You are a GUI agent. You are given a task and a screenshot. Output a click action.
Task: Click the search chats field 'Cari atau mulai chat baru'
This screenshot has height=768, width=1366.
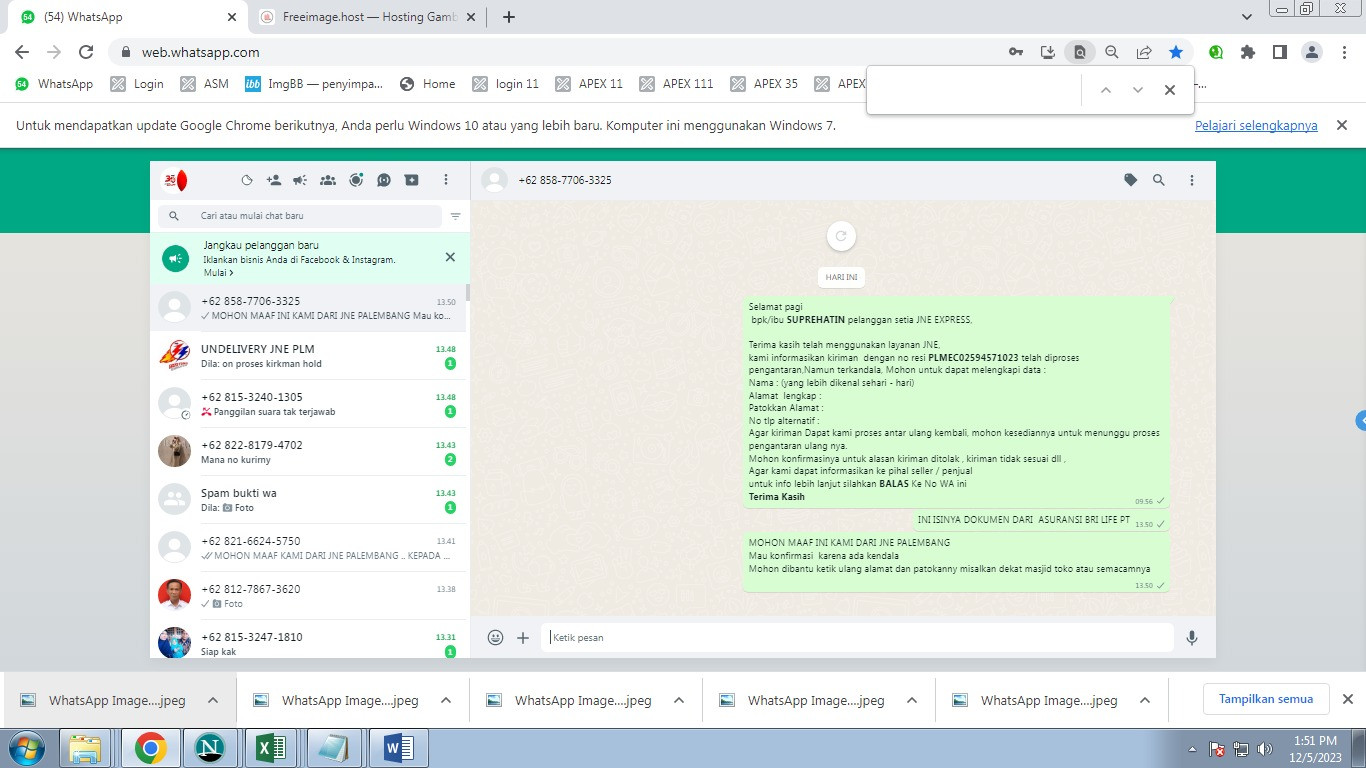(300, 216)
